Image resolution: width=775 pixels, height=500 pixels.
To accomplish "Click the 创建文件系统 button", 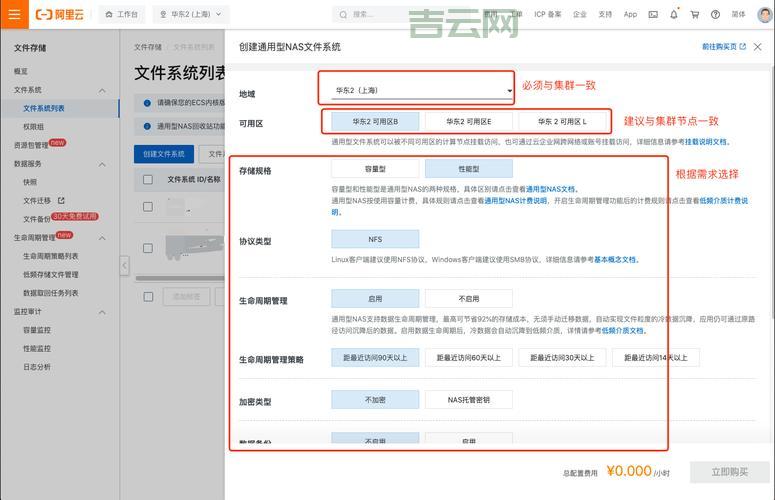I will pyautogui.click(x=164, y=154).
